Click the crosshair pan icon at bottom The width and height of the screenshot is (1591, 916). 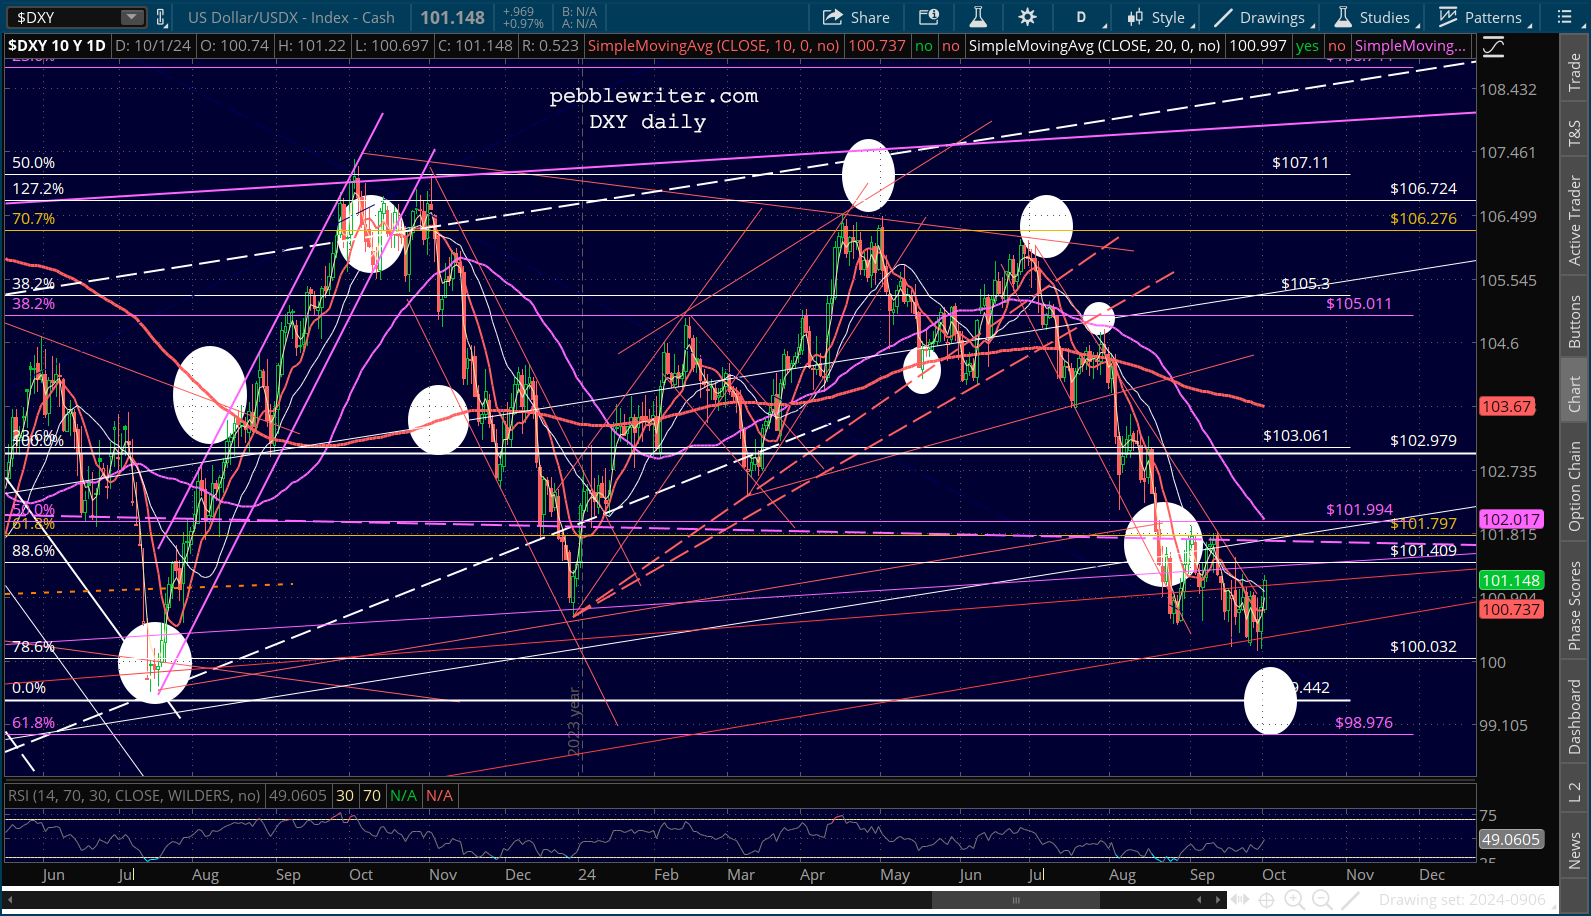point(1266,900)
